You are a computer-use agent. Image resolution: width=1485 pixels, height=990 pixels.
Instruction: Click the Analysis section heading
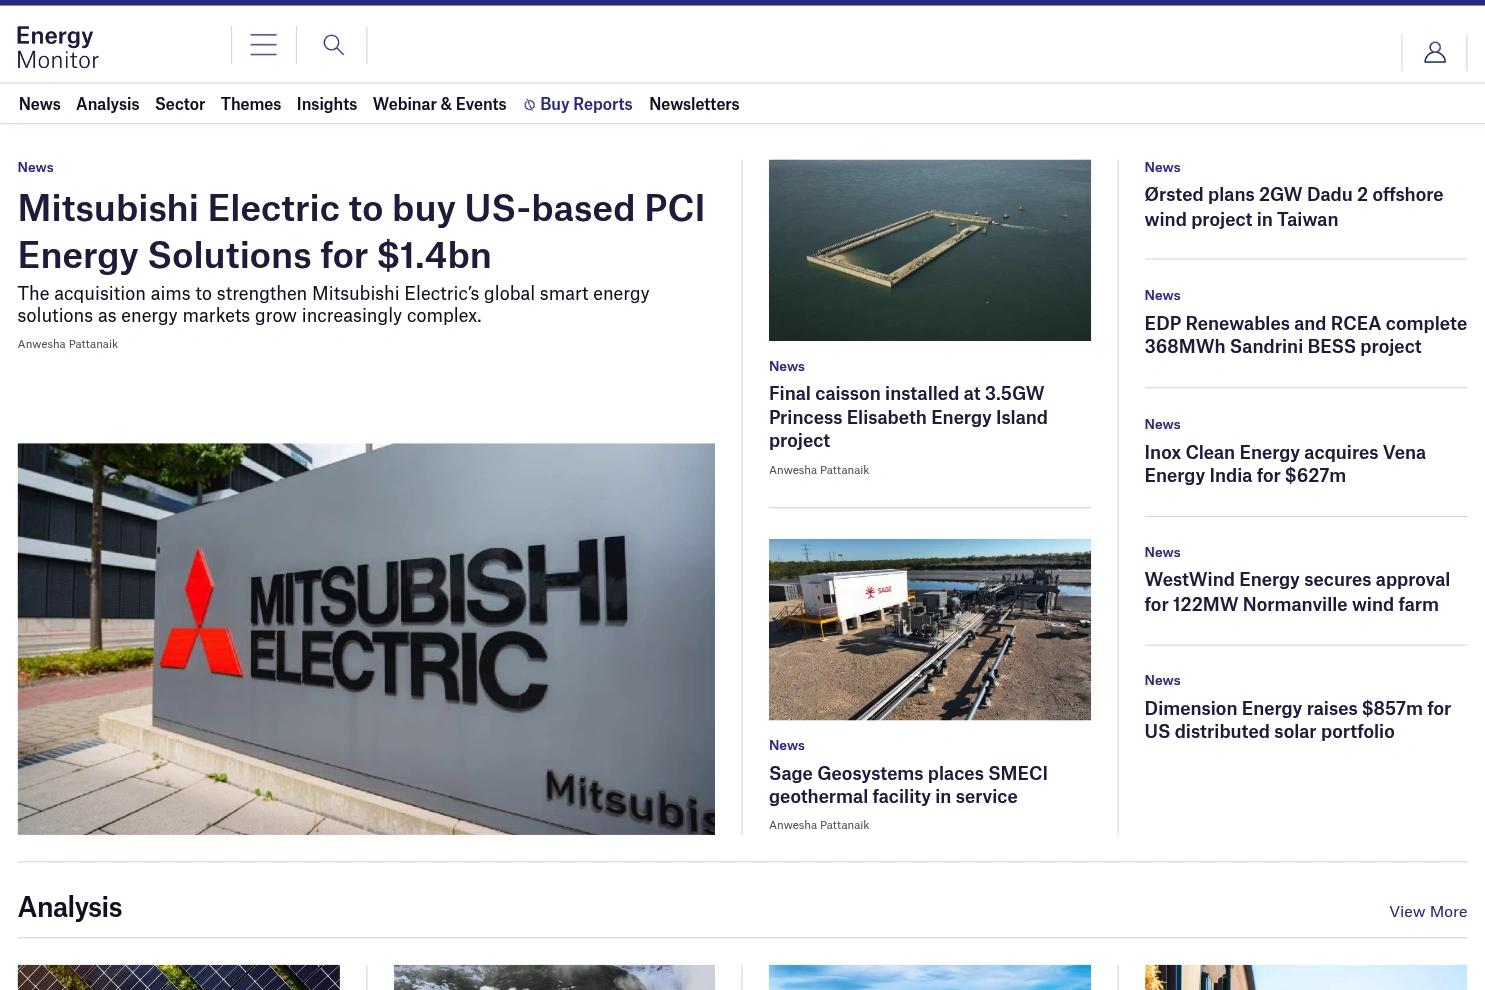click(70, 907)
